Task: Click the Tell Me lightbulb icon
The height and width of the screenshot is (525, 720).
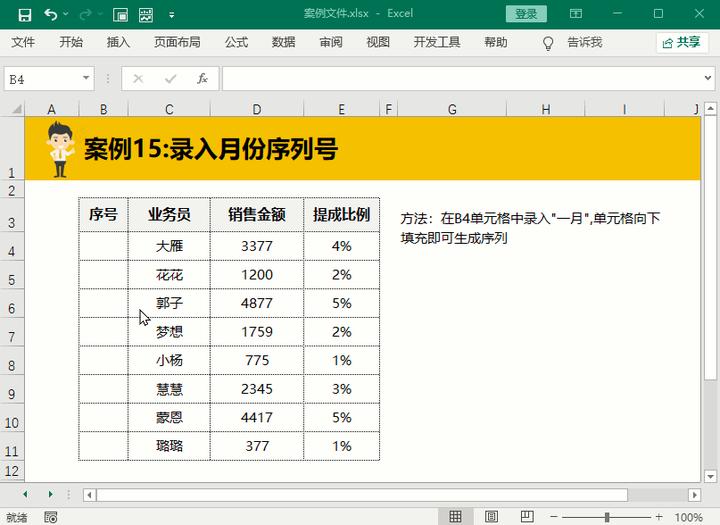Action: tap(548, 43)
